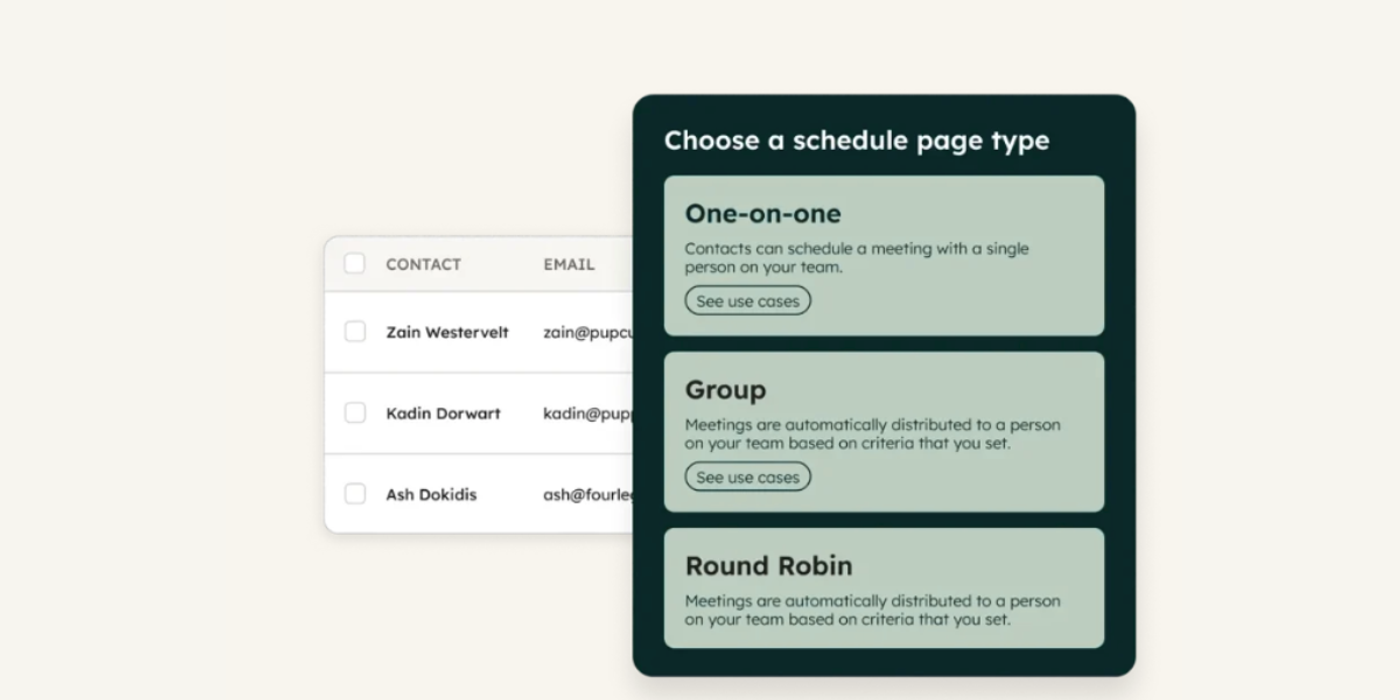Viewport: 1400px width, 700px height.
Task: Select the contact named Kadin Dorwart
Action: click(x=443, y=412)
